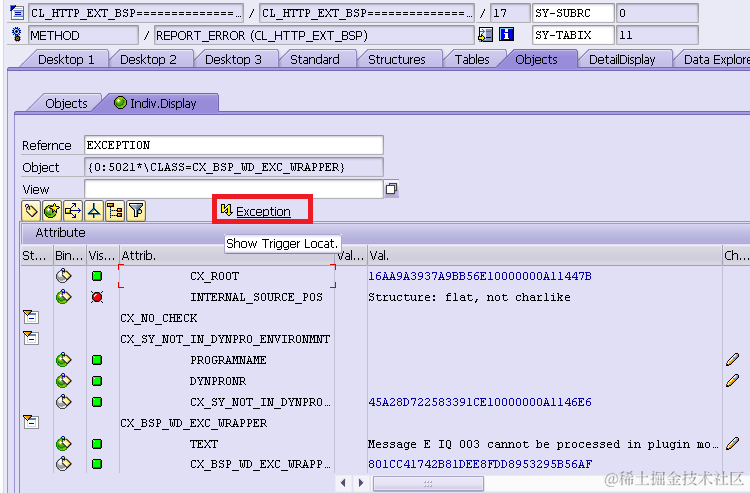Collapse the CX_NO_CHECK class section
This screenshot has width=750, height=493.
[x=31, y=317]
